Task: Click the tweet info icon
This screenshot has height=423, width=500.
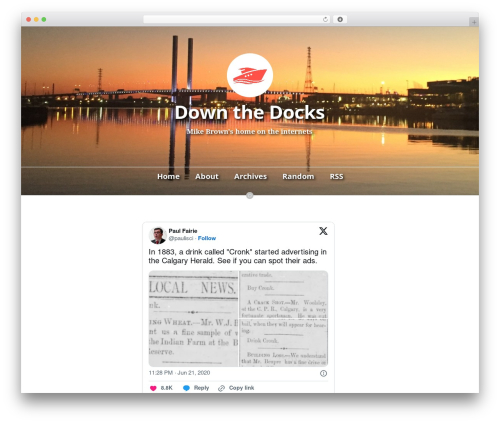Action: (323, 373)
